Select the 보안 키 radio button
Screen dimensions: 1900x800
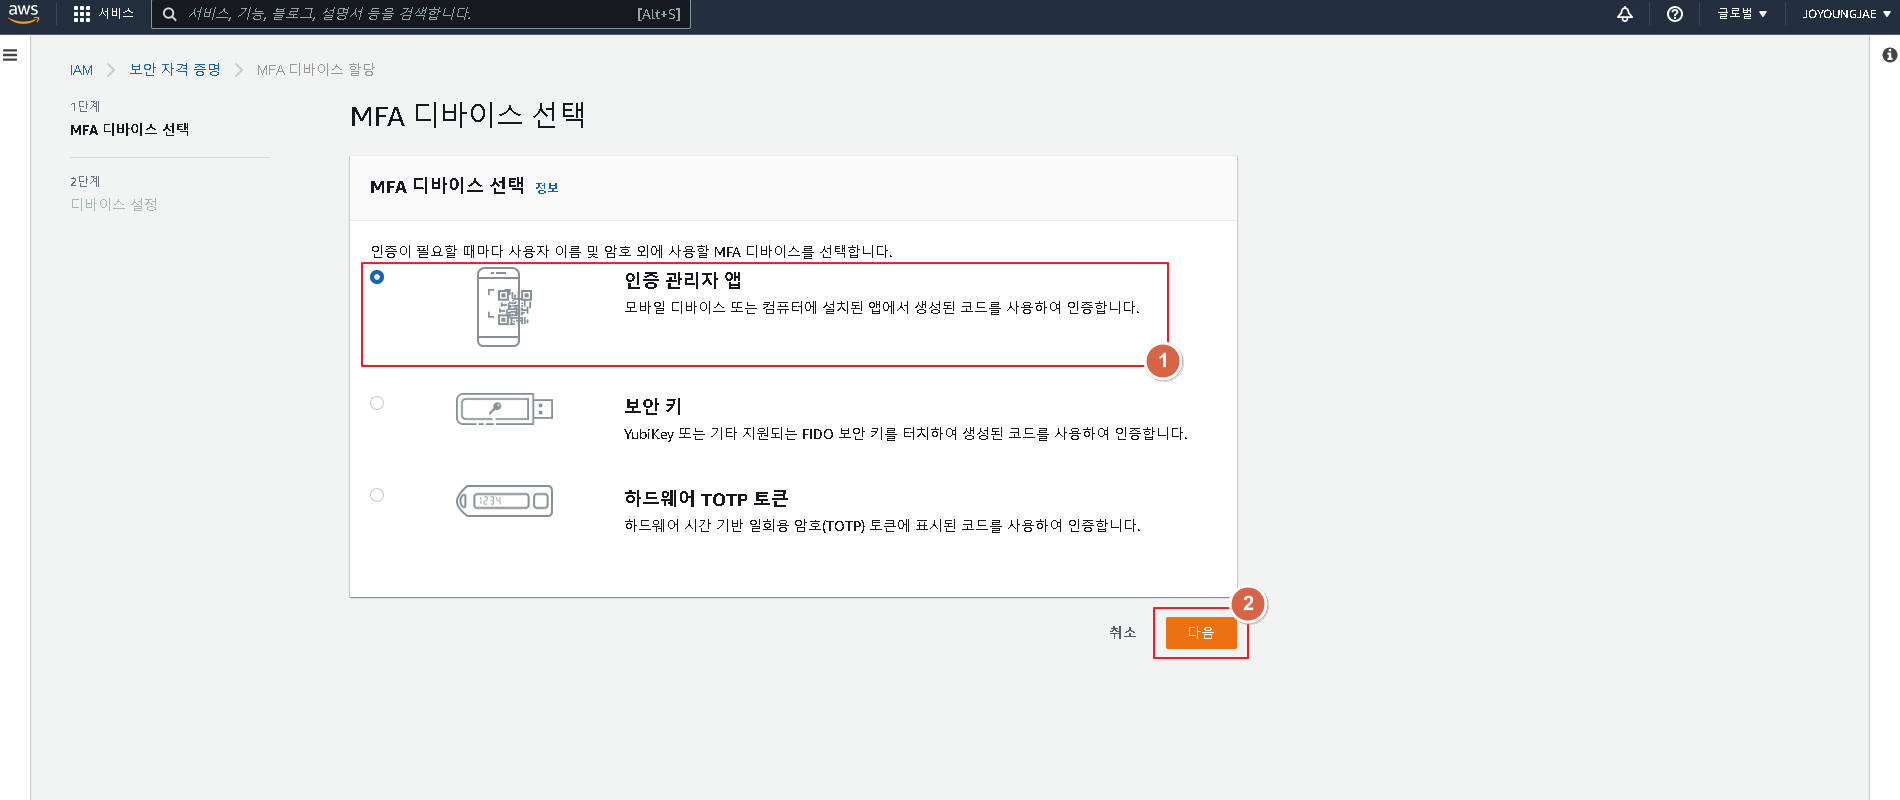(x=377, y=403)
